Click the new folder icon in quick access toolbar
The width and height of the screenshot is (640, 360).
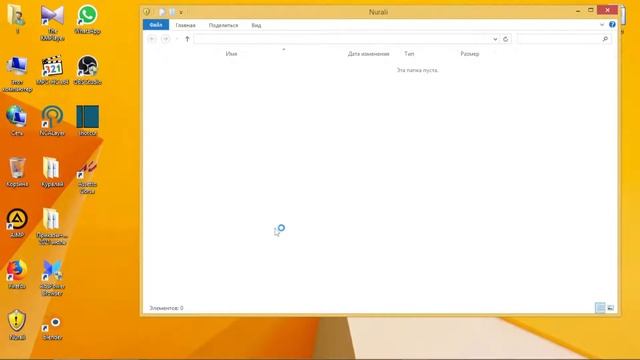172,12
